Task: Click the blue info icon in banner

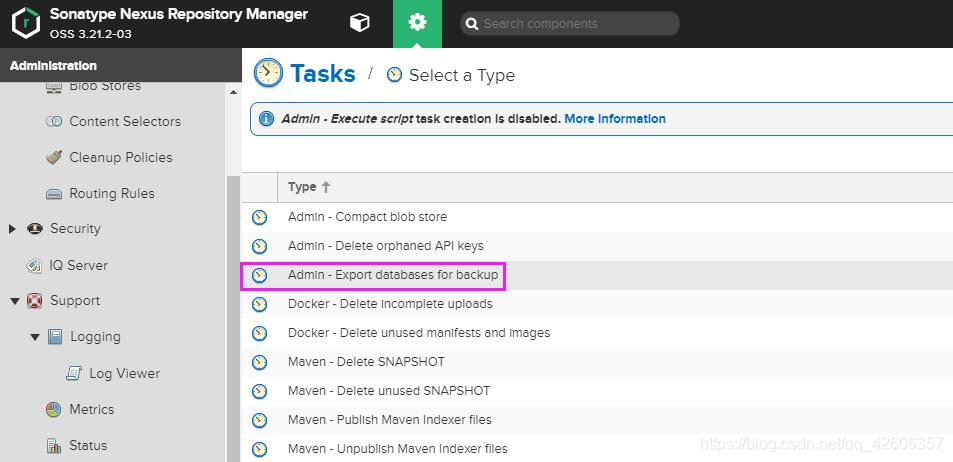Action: point(266,119)
